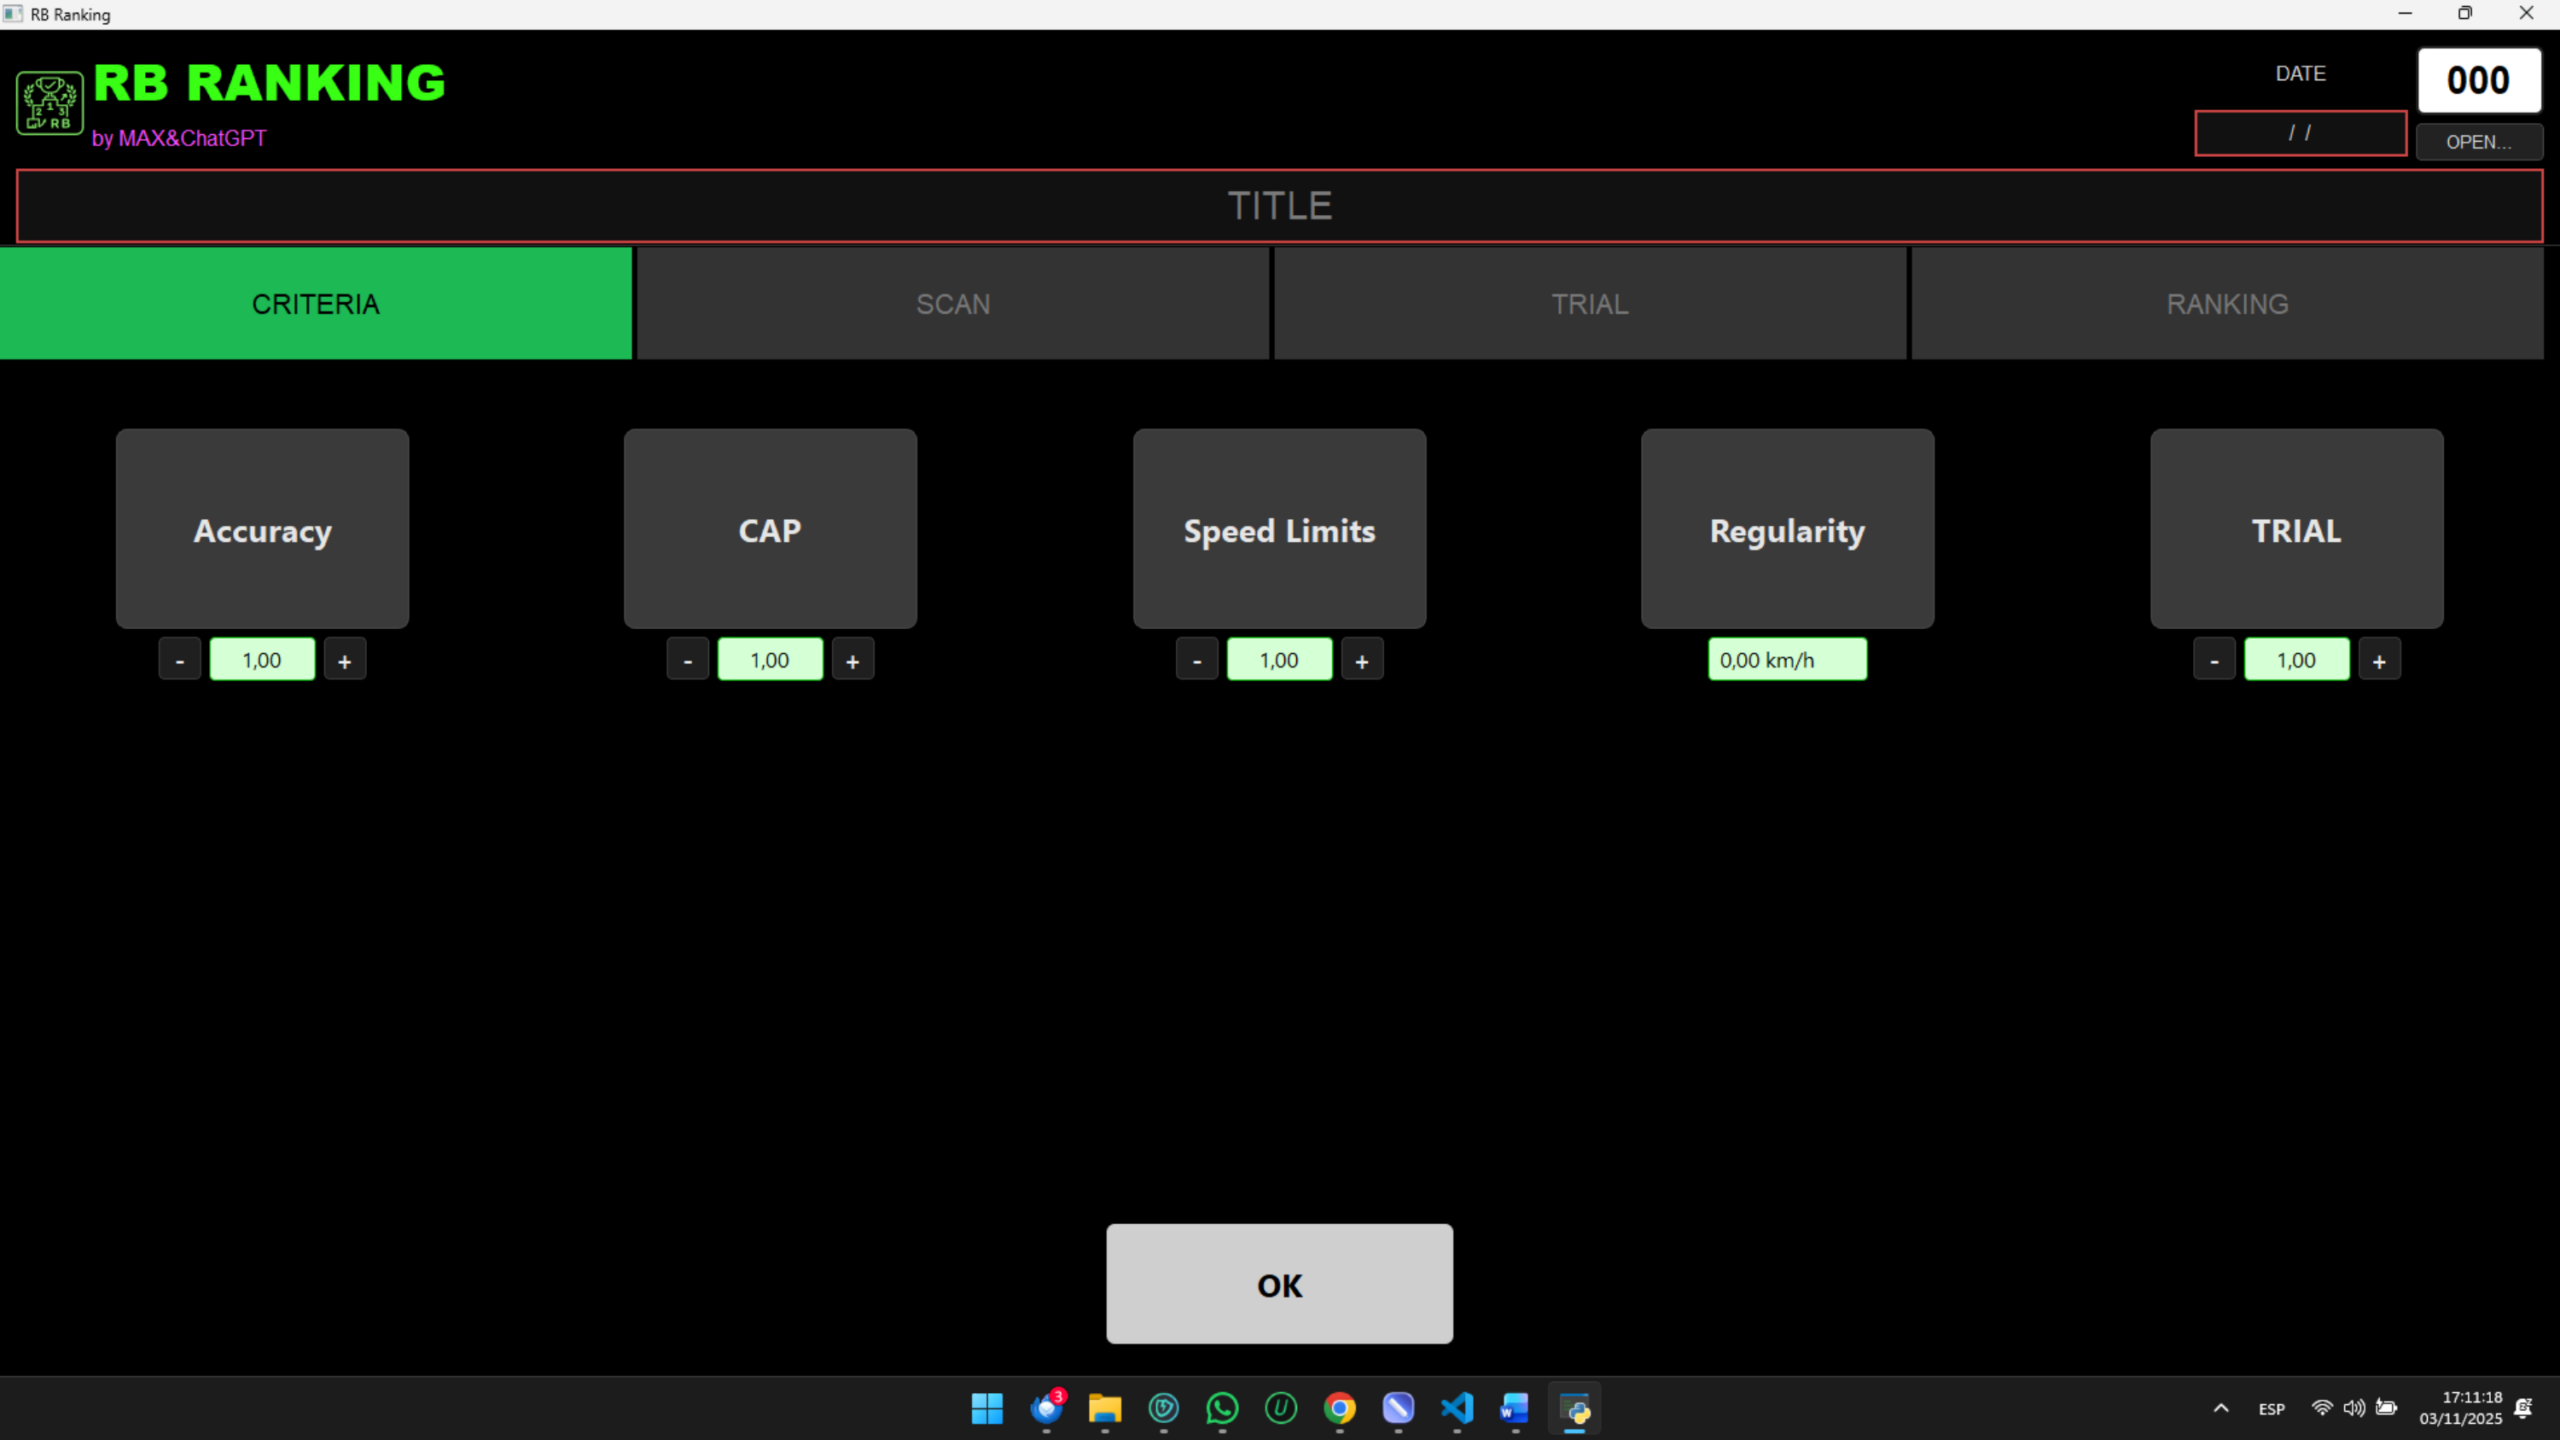The height and width of the screenshot is (1440, 2560).
Task: Open WhatsApp from the taskbar
Action: point(1222,1408)
